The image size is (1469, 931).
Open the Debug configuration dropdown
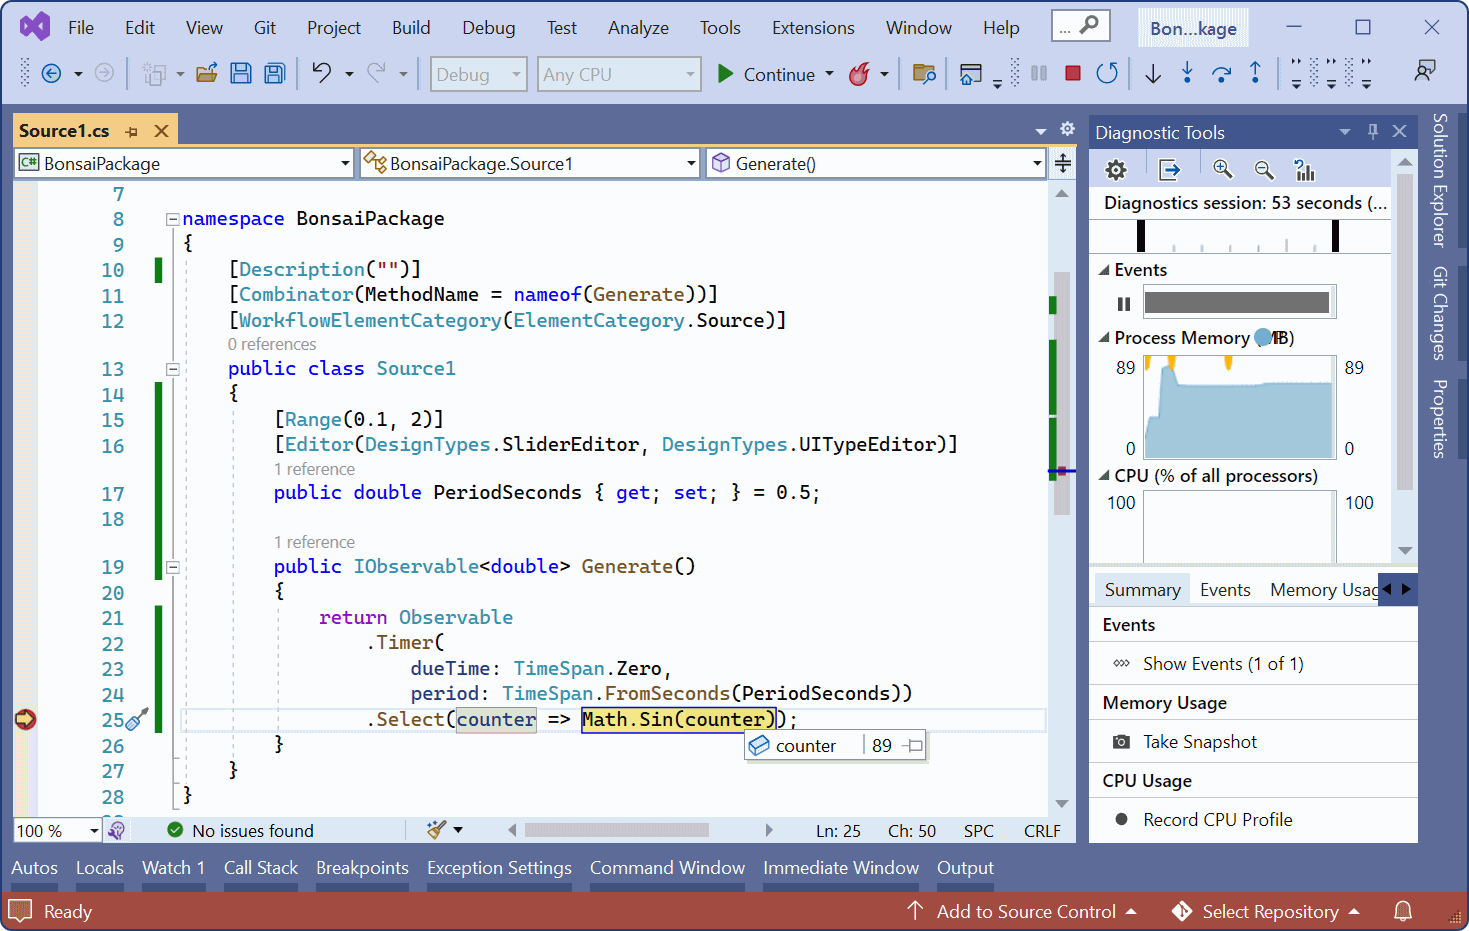pyautogui.click(x=478, y=74)
